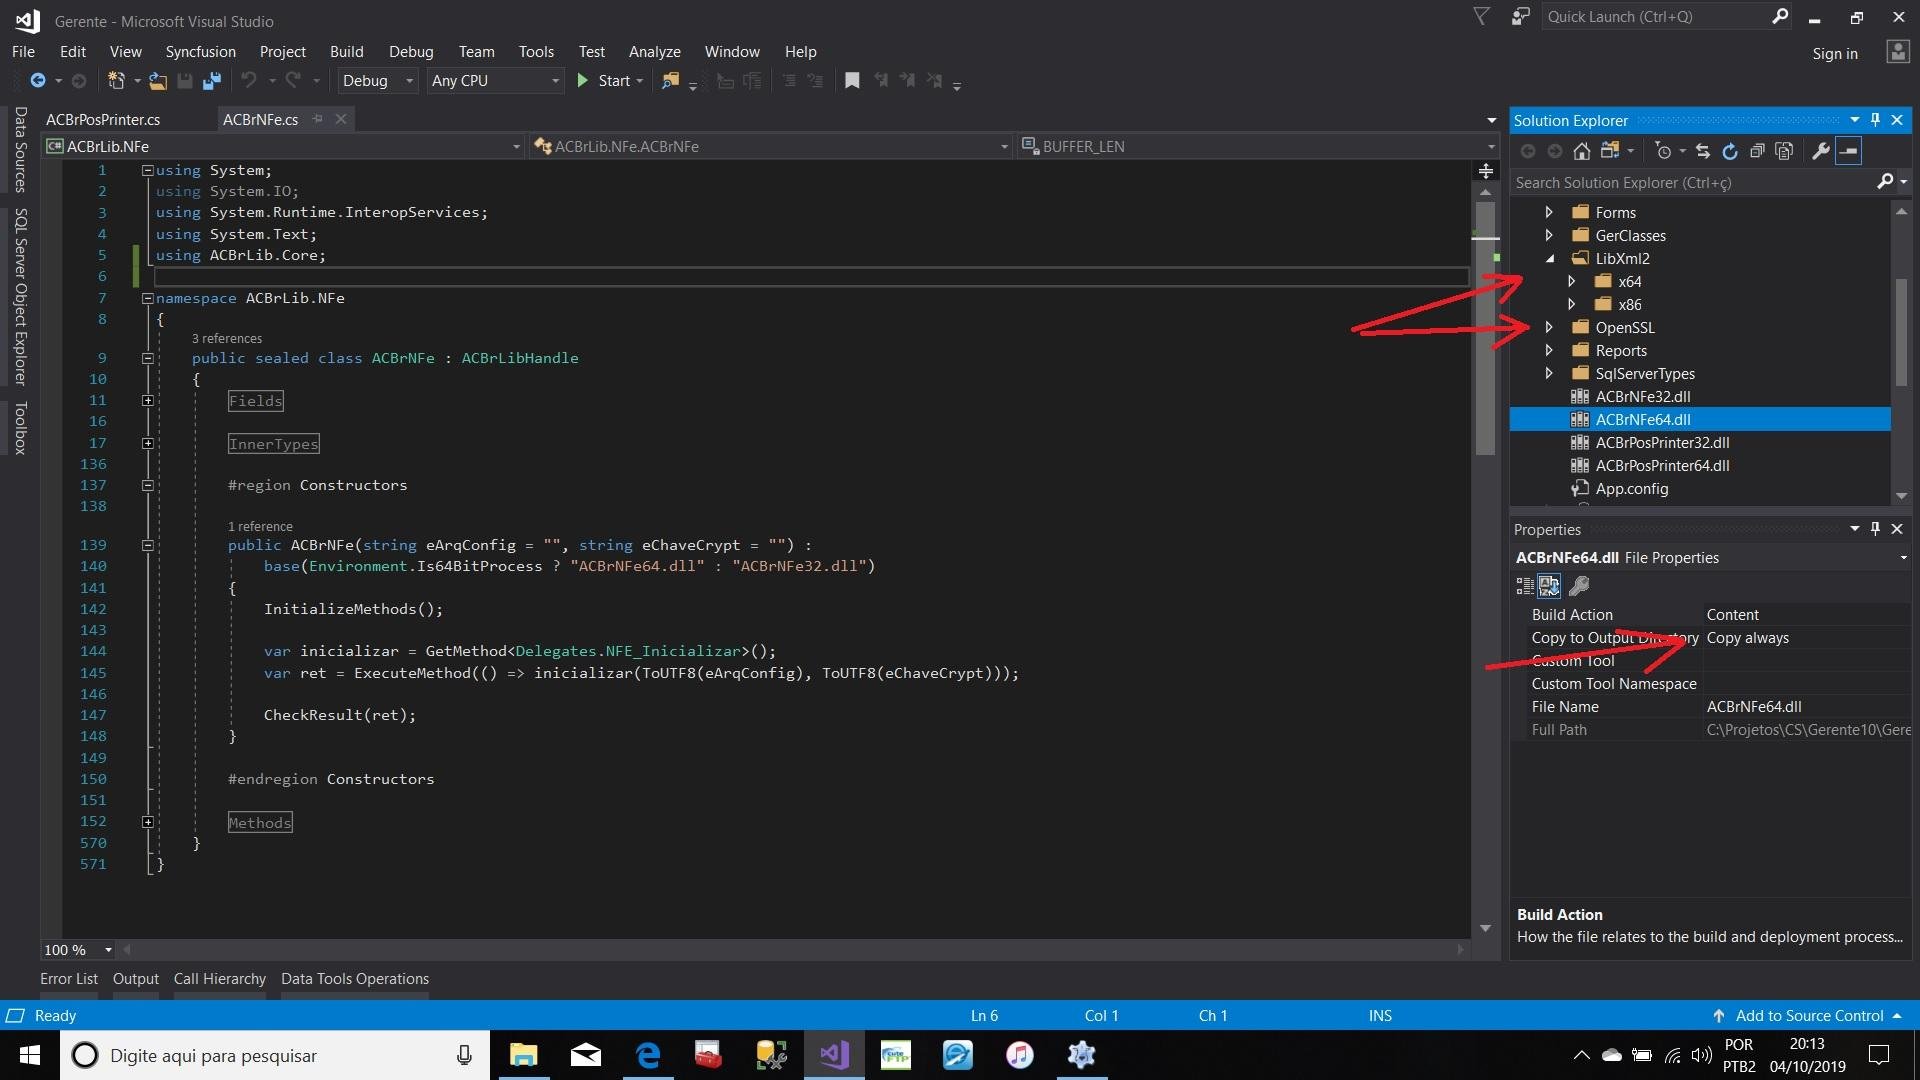Viewport: 1920px width, 1080px height.
Task: Expand the OpenSSL folder
Action: 1549,327
